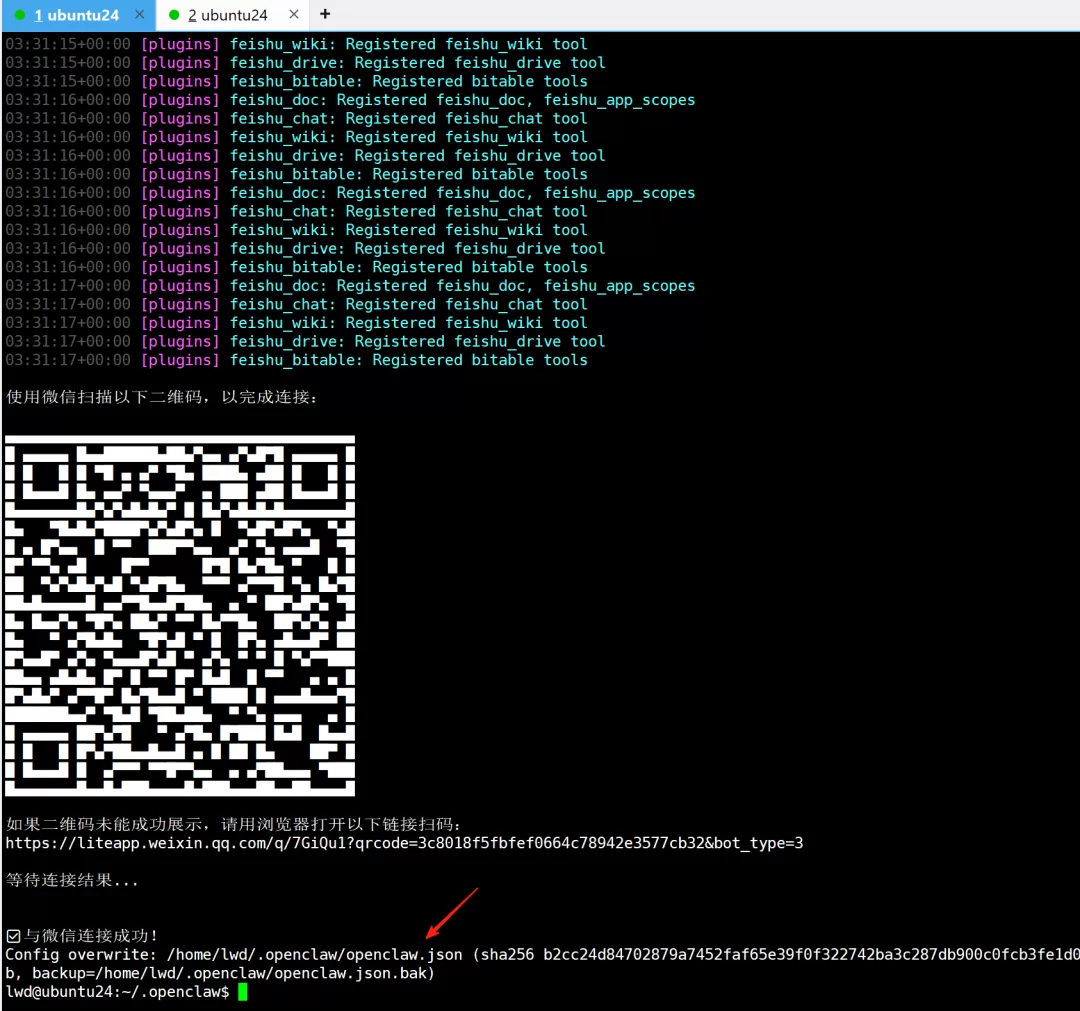Click the lwd@ubuntu24 shell prompt text
1080x1011 pixels.
pyautogui.click(x=117, y=992)
